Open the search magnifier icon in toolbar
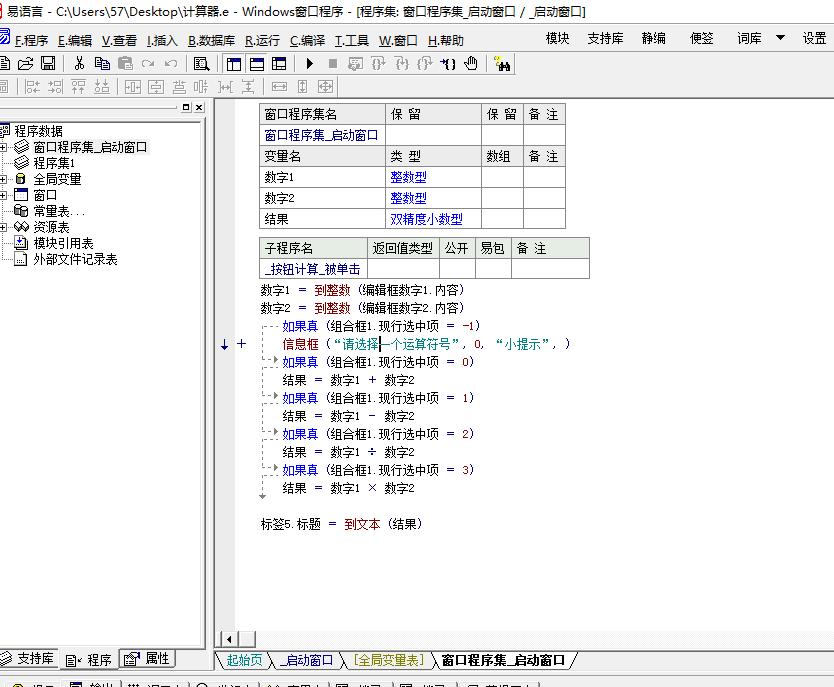The image size is (834, 687). tap(202, 64)
